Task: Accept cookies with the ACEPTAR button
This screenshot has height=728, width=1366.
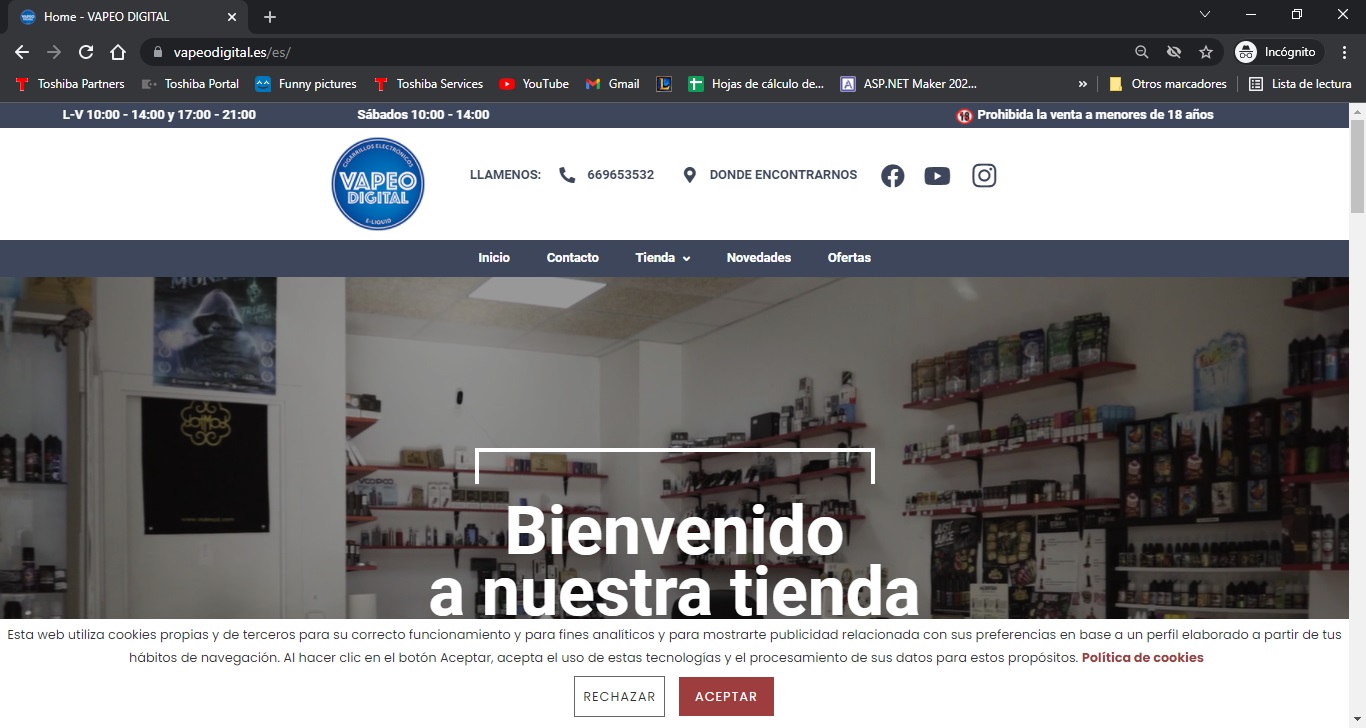Action: pyautogui.click(x=726, y=697)
